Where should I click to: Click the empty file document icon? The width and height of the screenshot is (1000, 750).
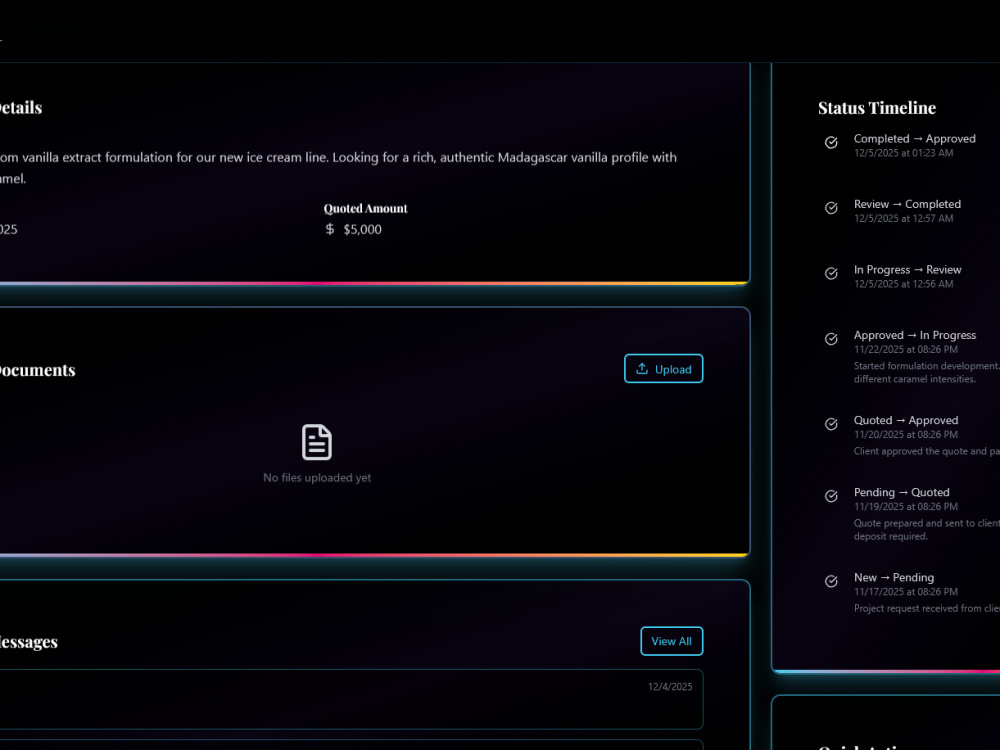coord(317,442)
